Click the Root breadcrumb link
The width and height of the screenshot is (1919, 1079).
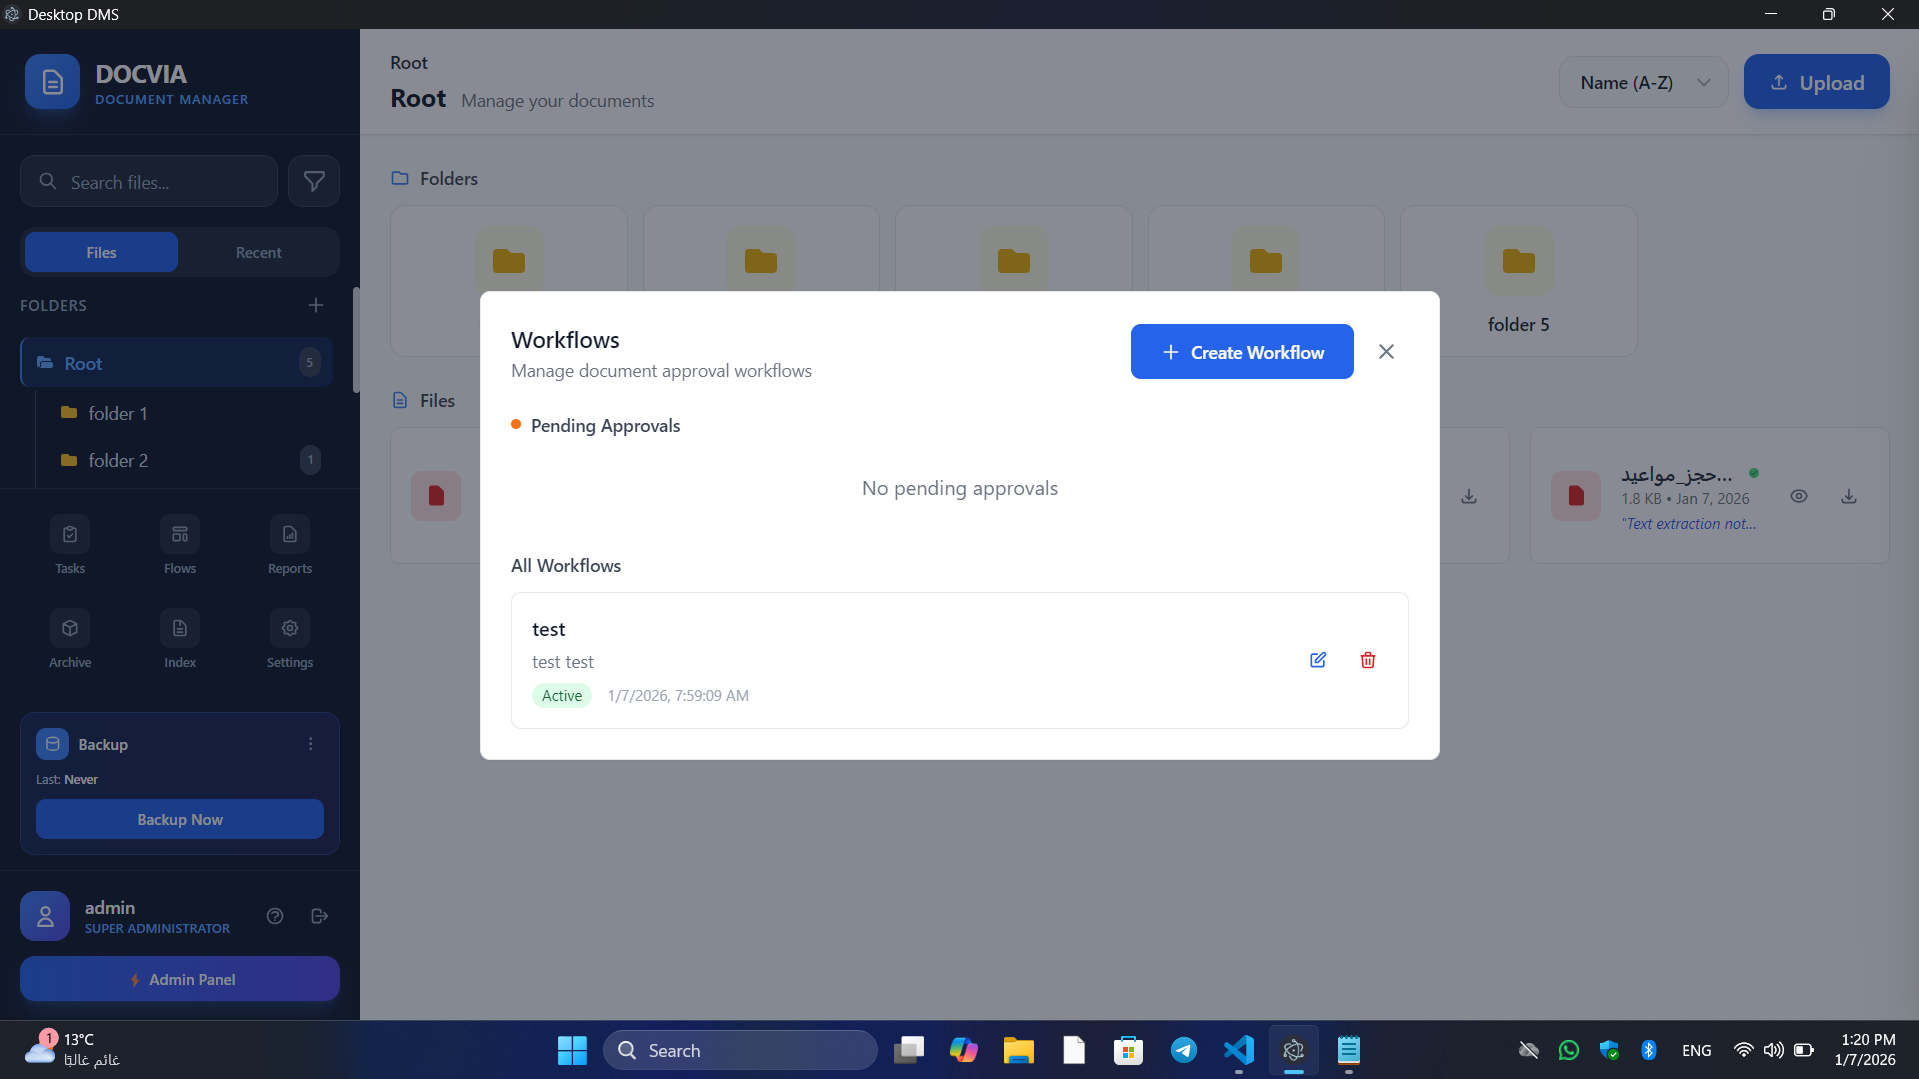(409, 62)
